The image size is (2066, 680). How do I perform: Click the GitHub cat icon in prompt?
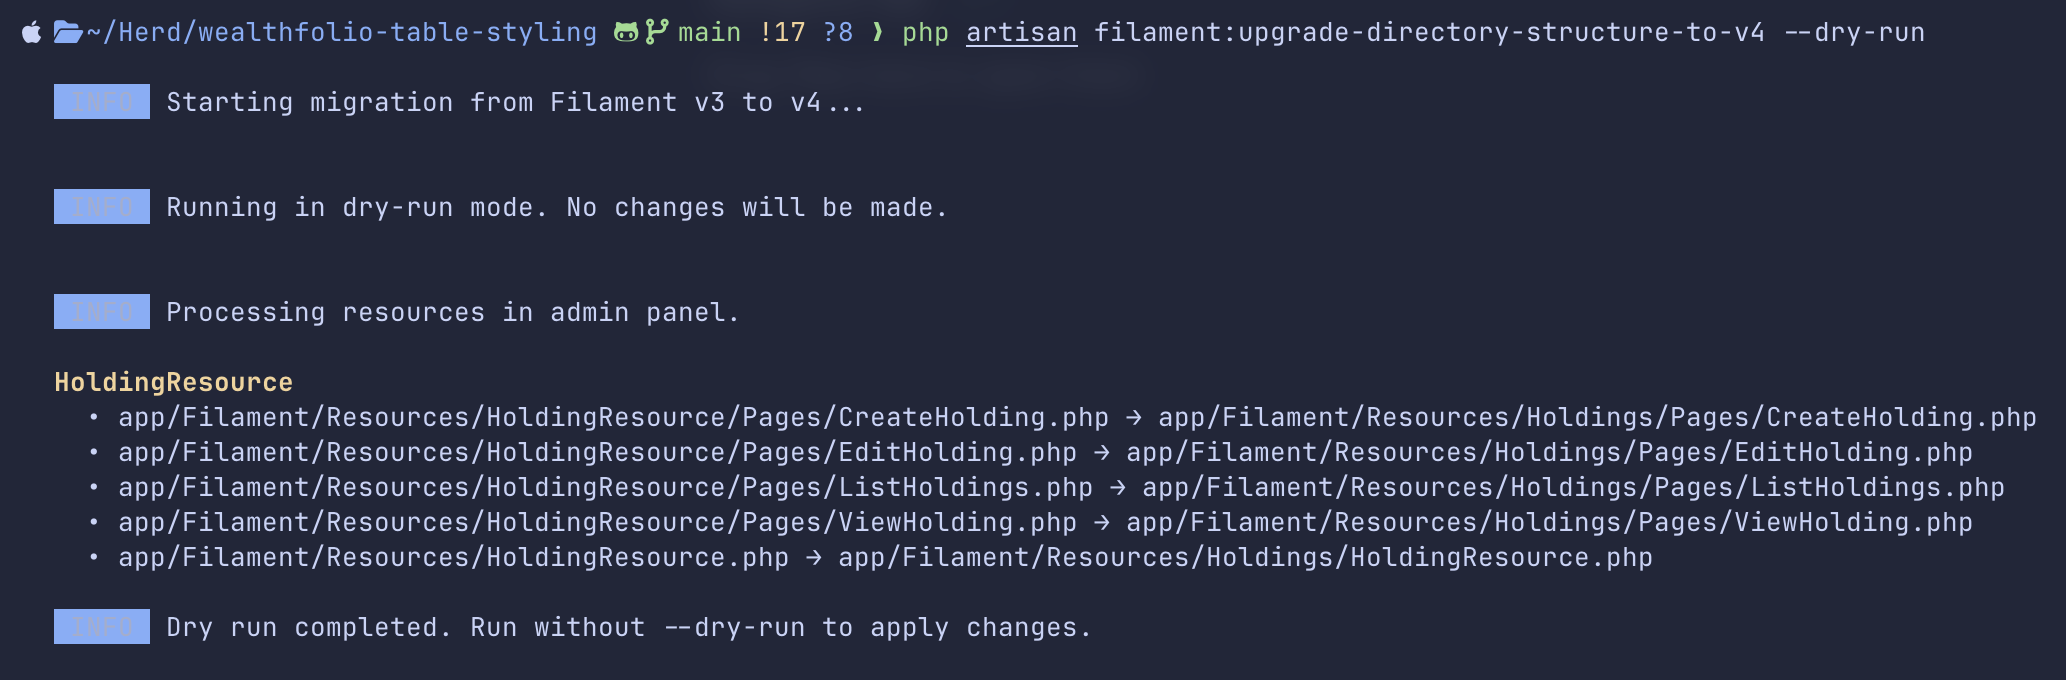[626, 33]
